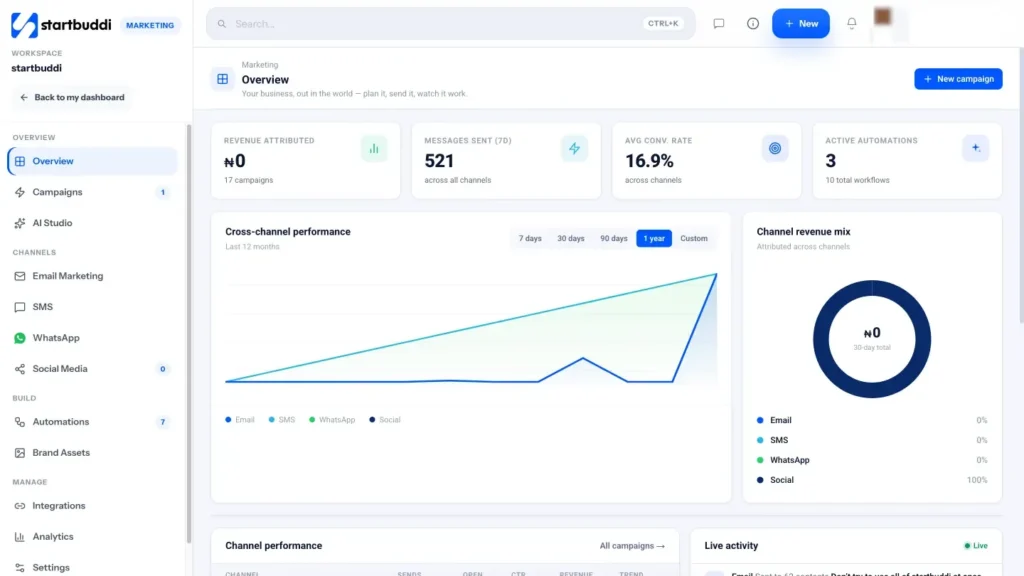Select the 1 year range
Viewport: 1024px width, 576px height.
(654, 238)
